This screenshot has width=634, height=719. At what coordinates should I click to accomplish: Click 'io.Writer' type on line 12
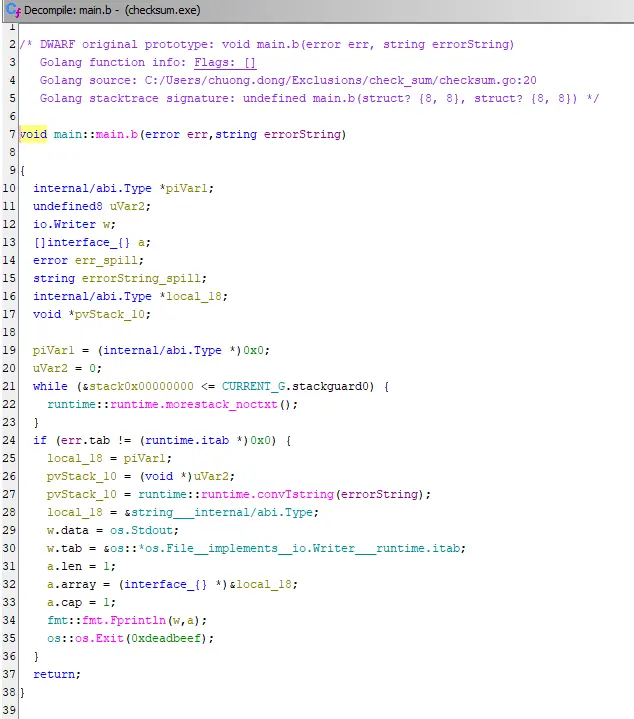tap(64, 224)
